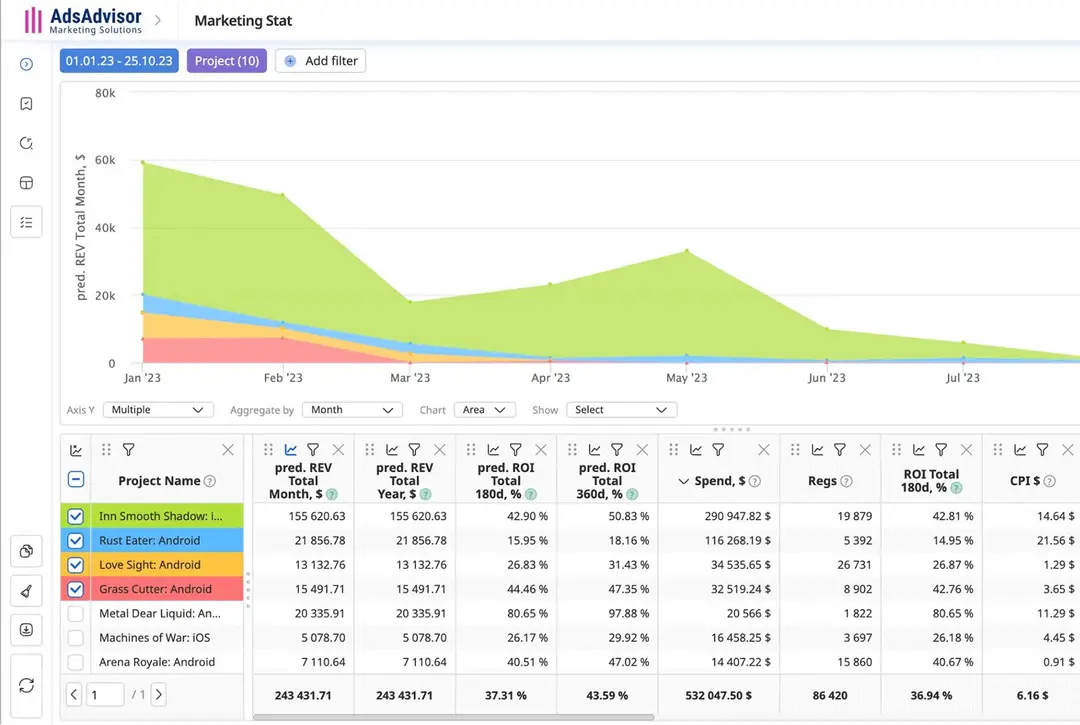Click the date range 01.01.23 - 25.10.23 filter
Screen dimensions: 1080x725
(119, 61)
